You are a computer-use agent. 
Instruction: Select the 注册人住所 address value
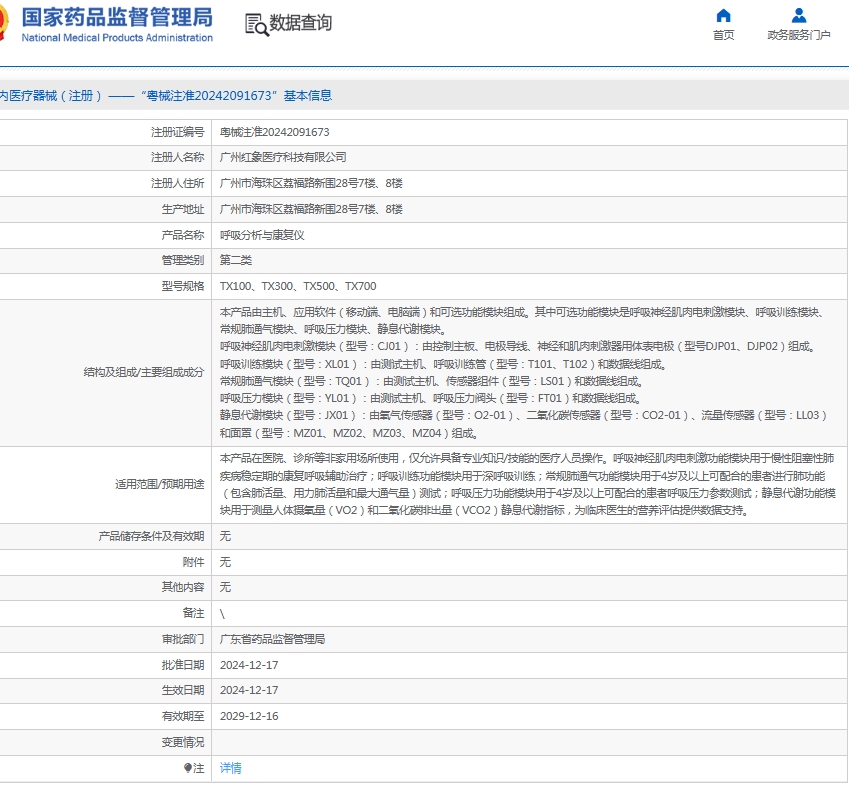pyautogui.click(x=311, y=184)
